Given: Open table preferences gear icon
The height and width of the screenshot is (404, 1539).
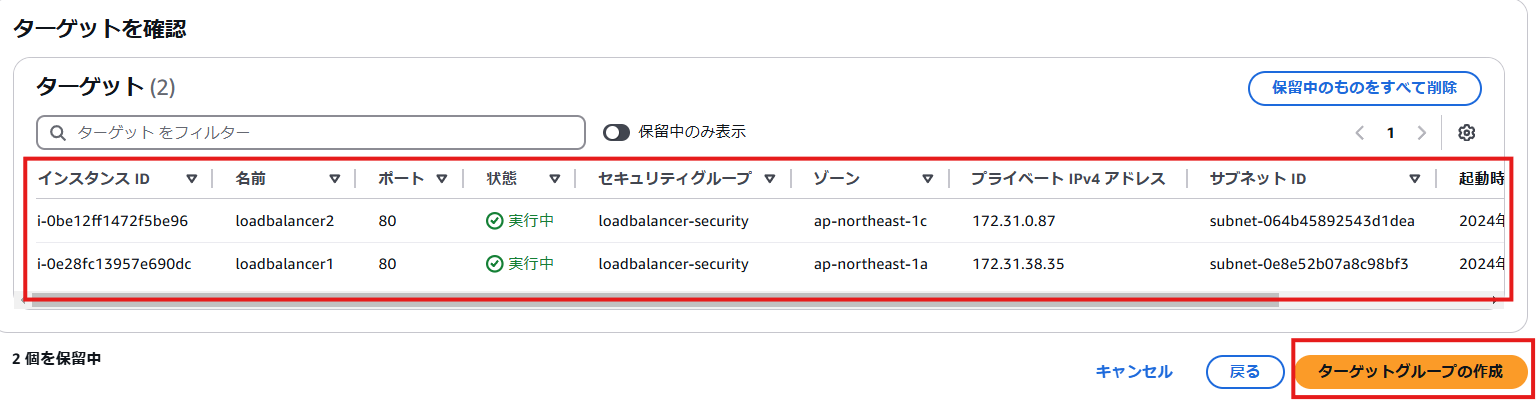Looking at the screenshot, I should pos(1467,133).
